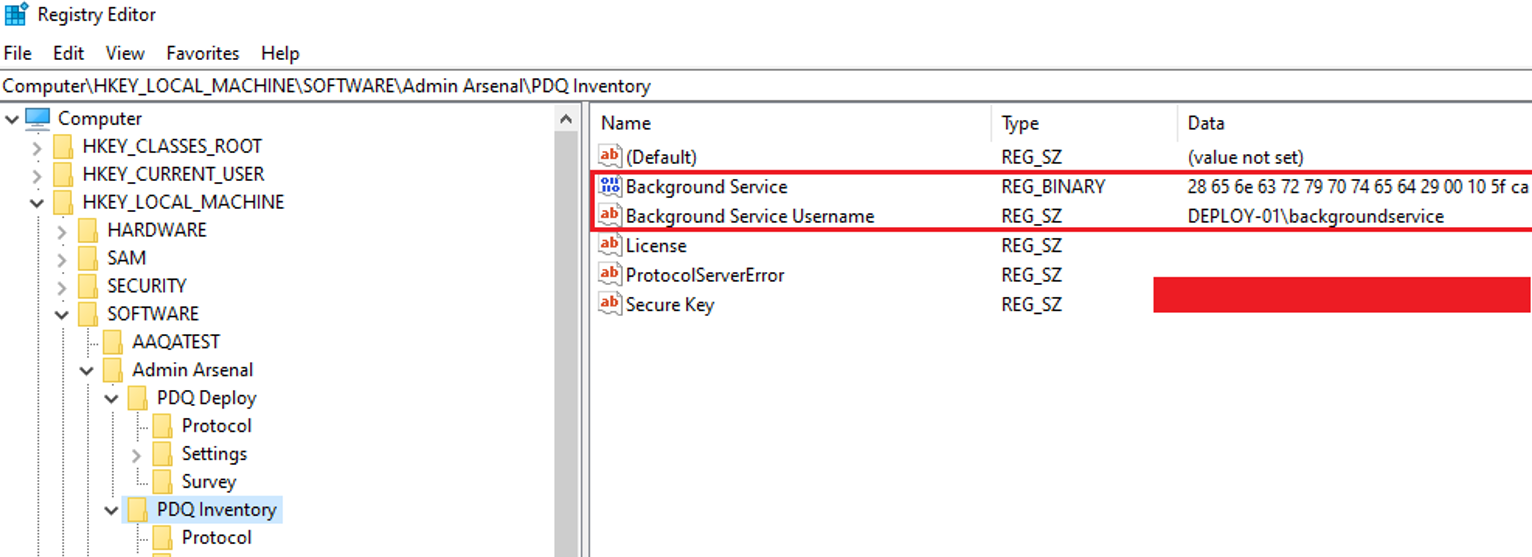This screenshot has height=557, width=1532.
Task: Click the Admin Arsenal folder icon
Action: click(113, 370)
